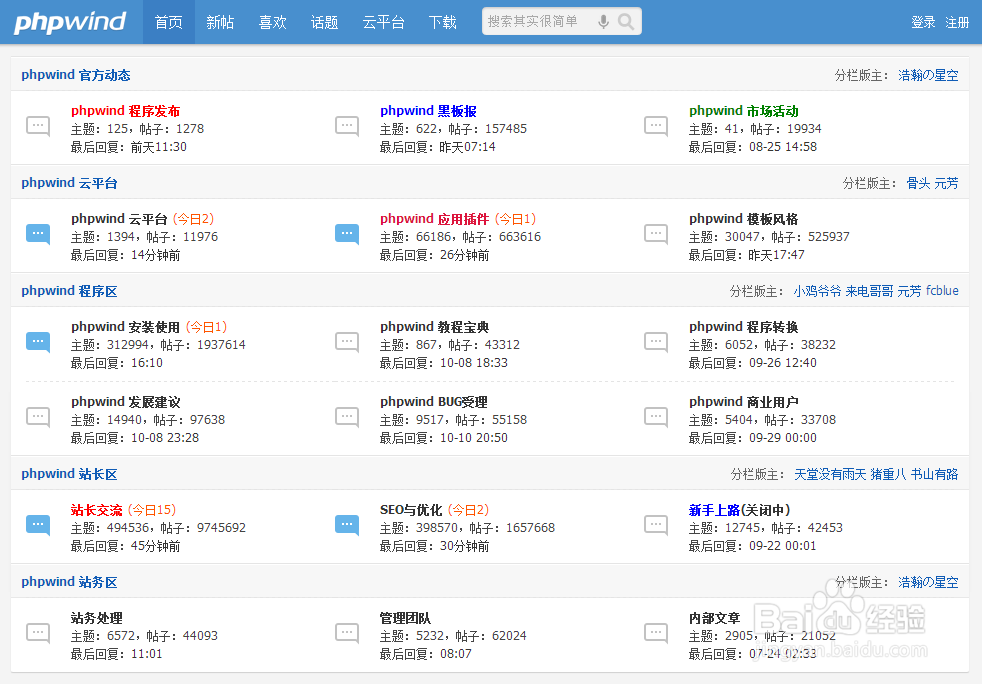
Task: Click the magnifier search icon
Action: point(625,22)
